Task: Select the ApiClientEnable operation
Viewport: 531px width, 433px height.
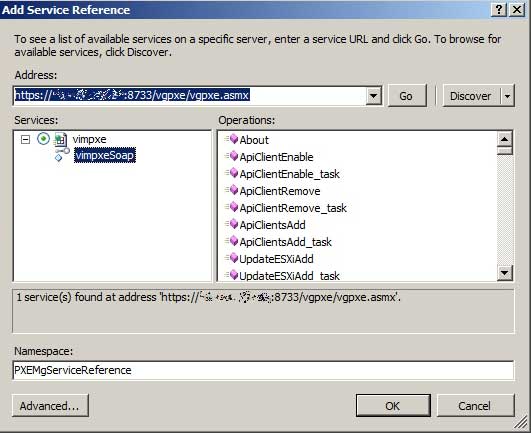Action: point(276,157)
